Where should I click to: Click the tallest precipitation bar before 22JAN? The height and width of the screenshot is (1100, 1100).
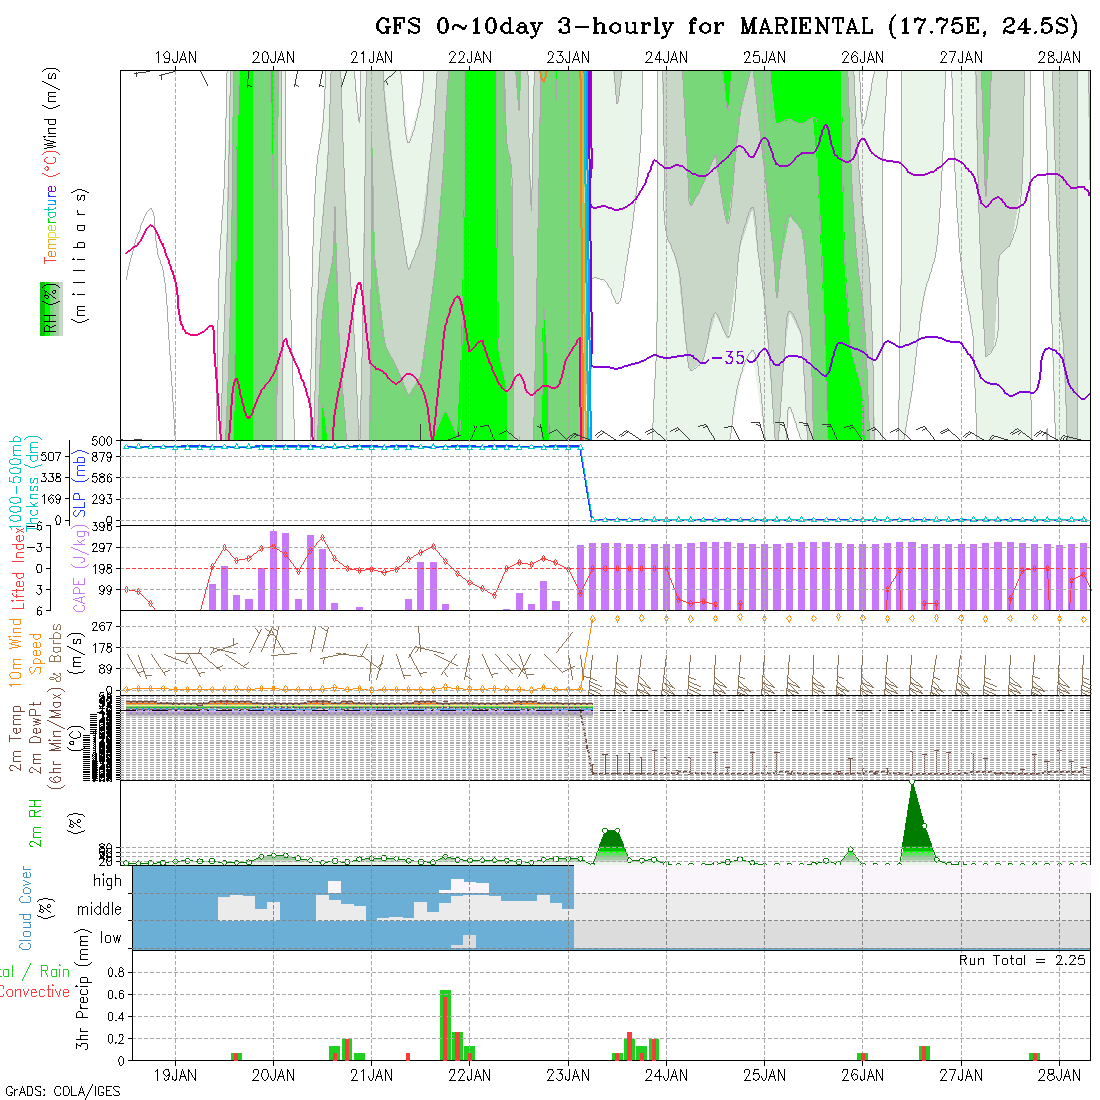coord(445,1024)
